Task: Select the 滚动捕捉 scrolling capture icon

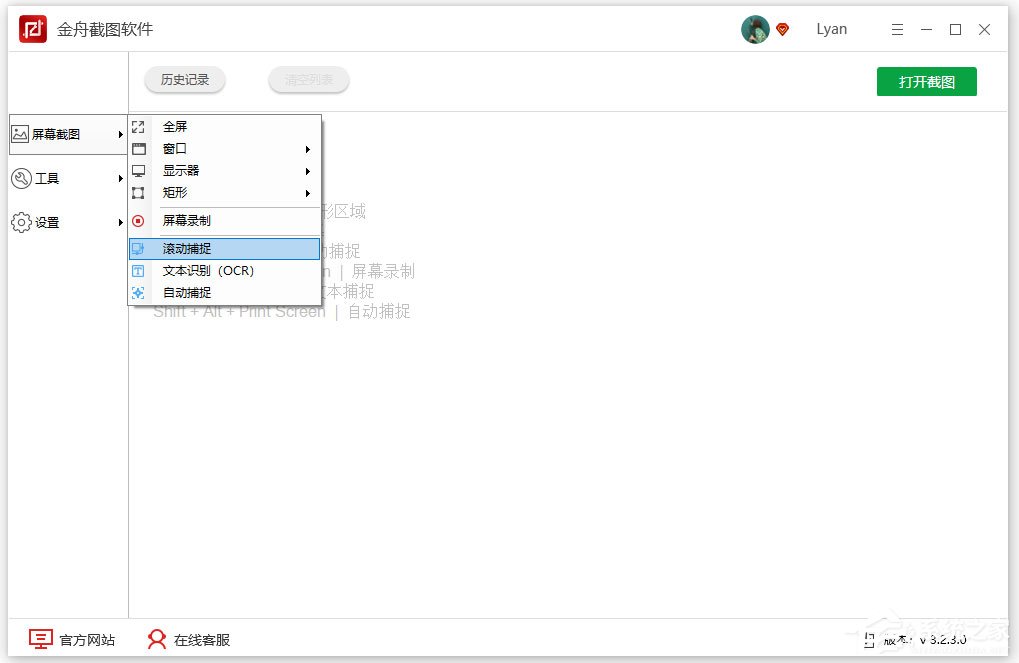Action: point(138,247)
